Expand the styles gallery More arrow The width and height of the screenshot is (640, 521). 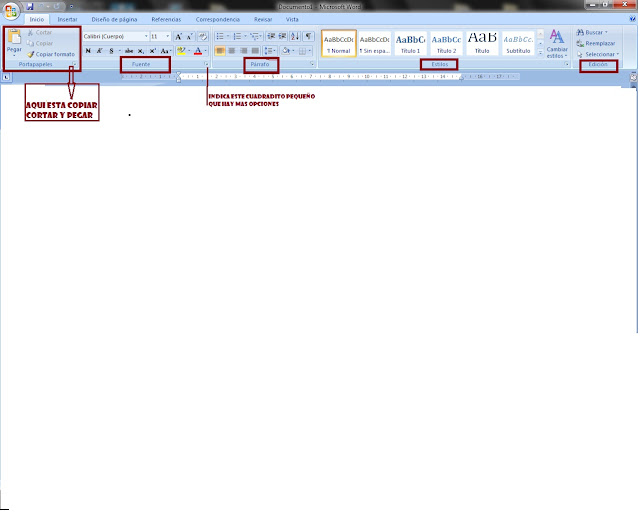click(x=540, y=52)
